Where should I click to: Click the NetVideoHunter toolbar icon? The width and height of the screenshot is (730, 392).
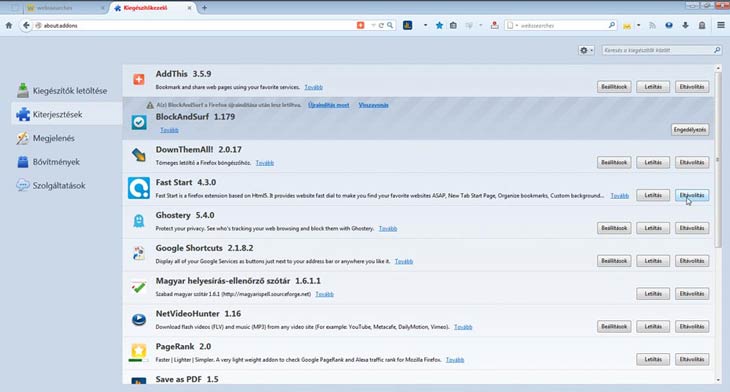coord(669,26)
